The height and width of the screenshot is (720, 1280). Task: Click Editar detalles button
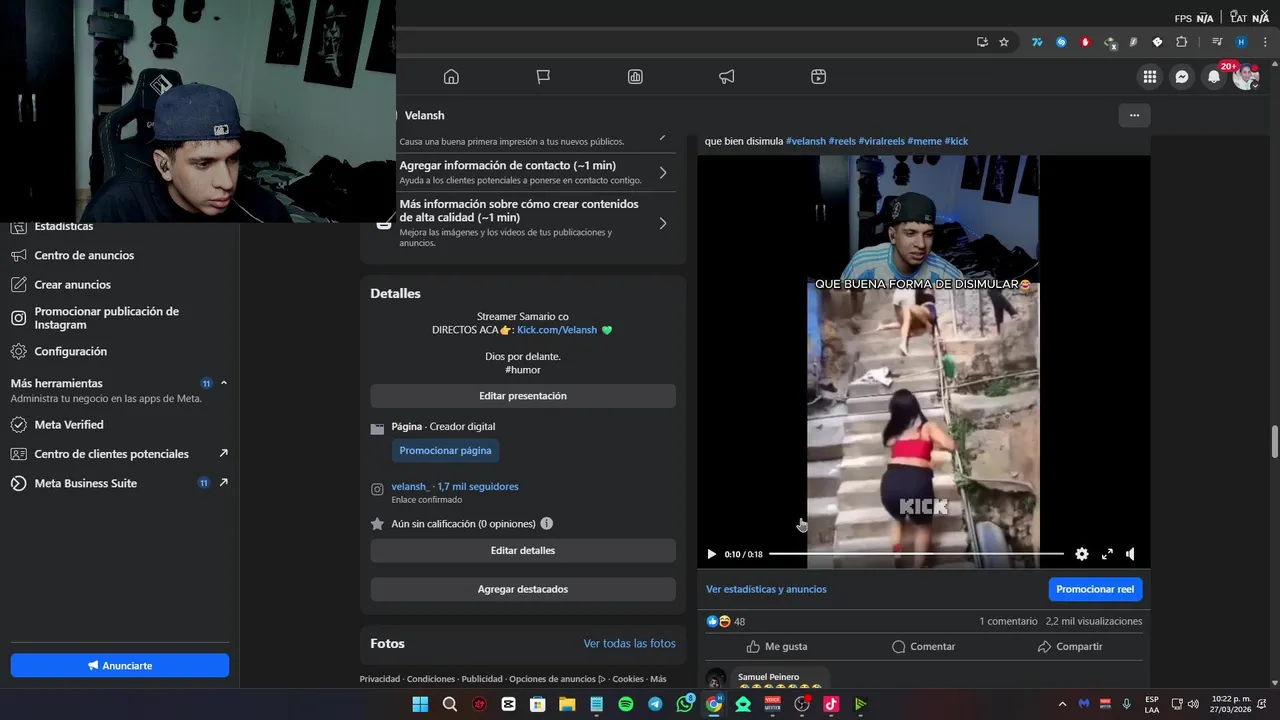(523, 551)
